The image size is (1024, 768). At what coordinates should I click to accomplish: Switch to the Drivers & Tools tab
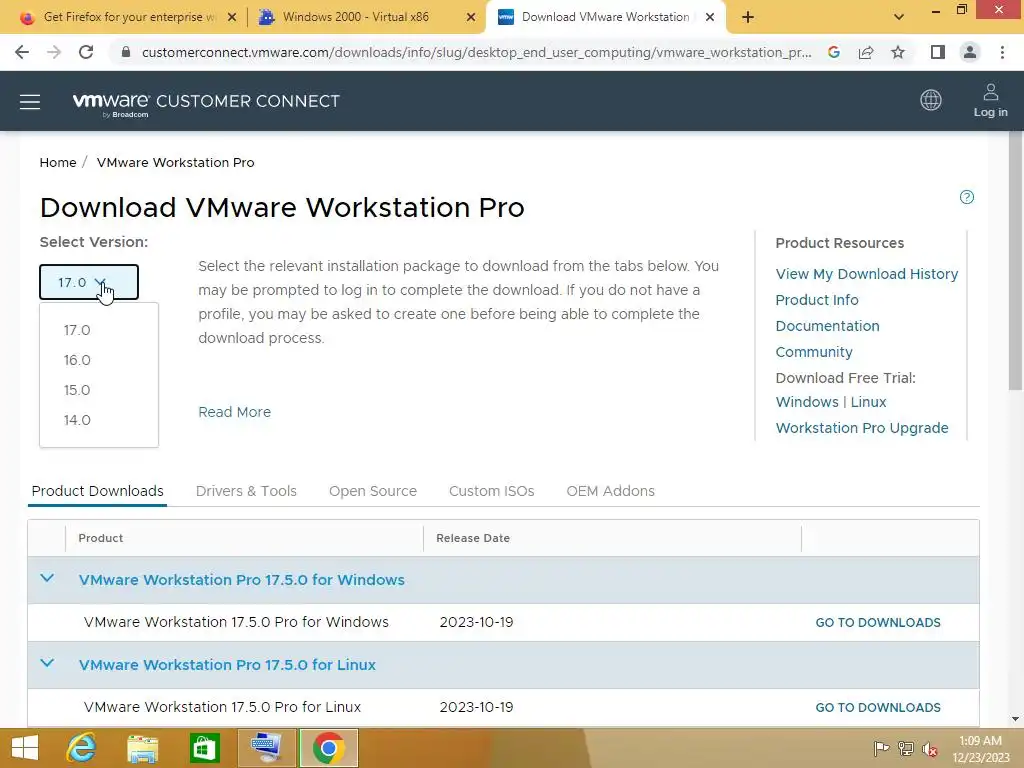point(246,491)
